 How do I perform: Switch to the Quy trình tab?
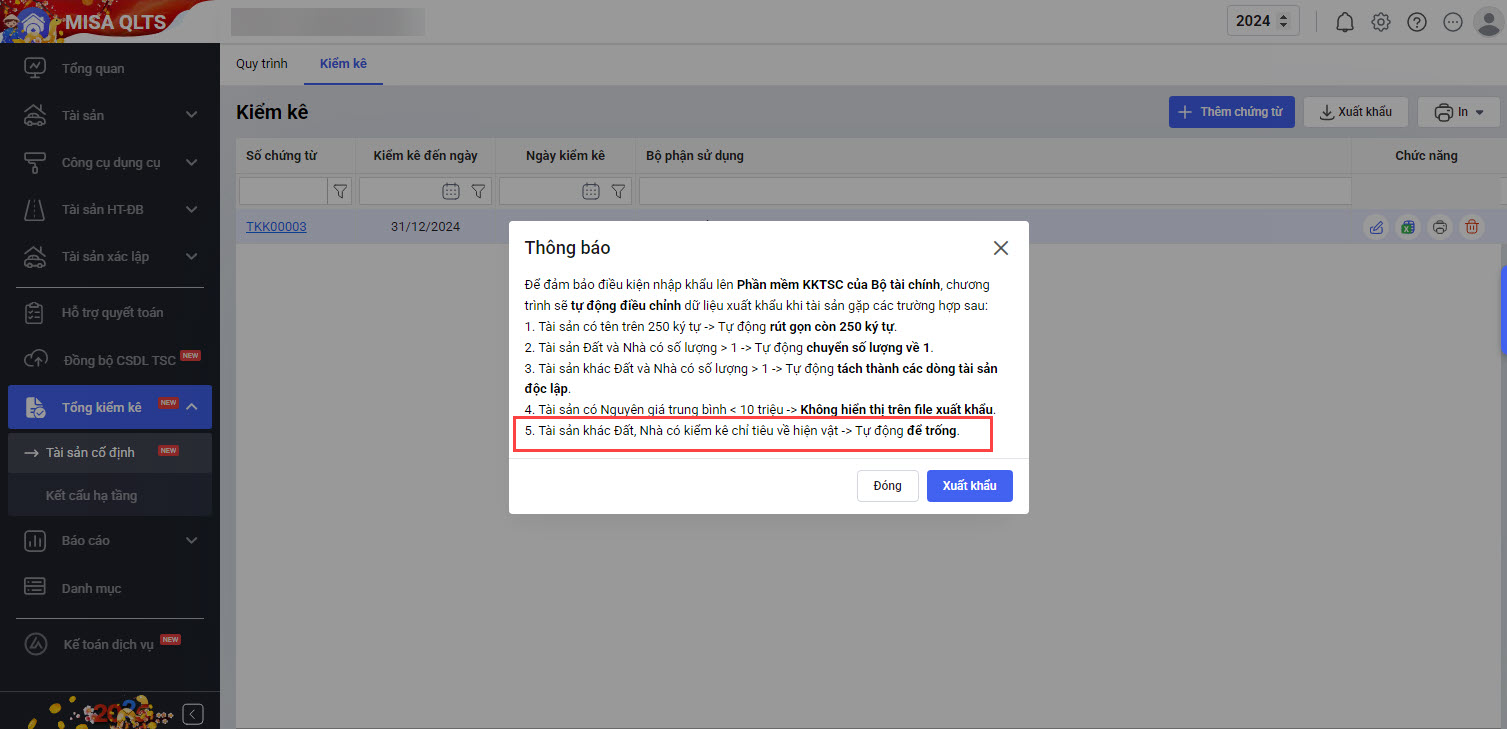[x=261, y=64]
